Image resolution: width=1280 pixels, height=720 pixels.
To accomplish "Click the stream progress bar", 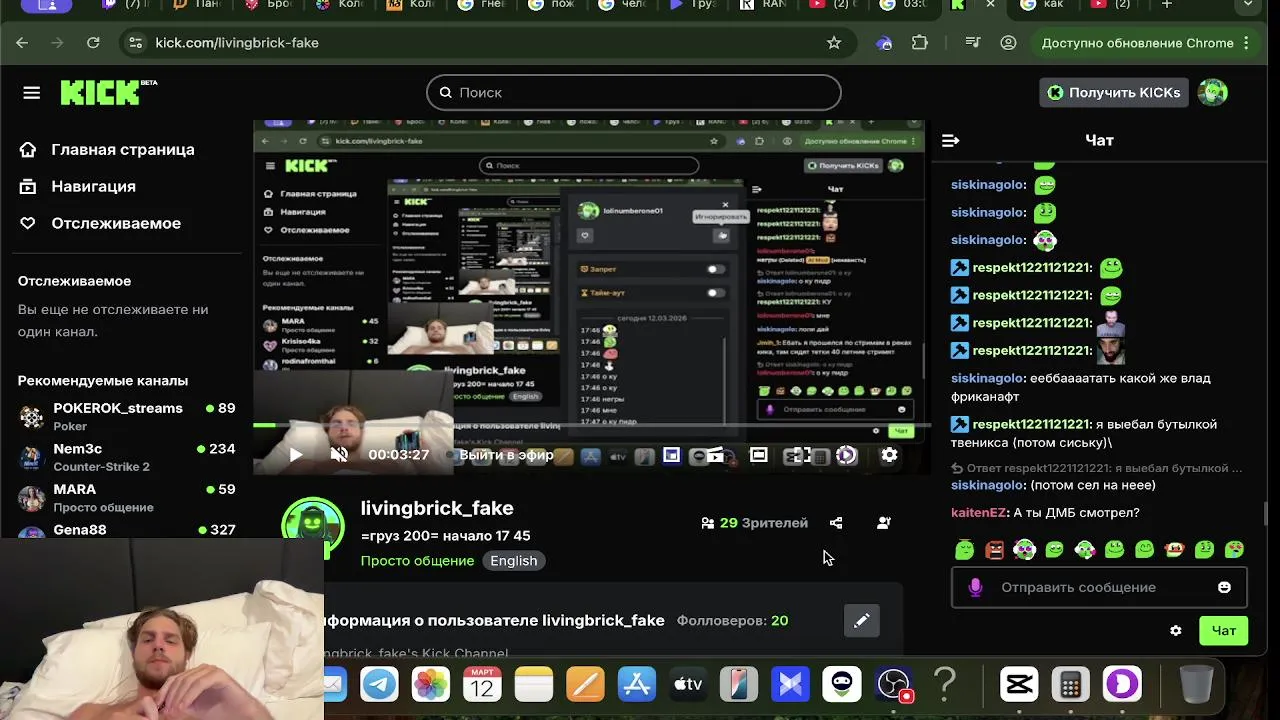I will point(592,425).
